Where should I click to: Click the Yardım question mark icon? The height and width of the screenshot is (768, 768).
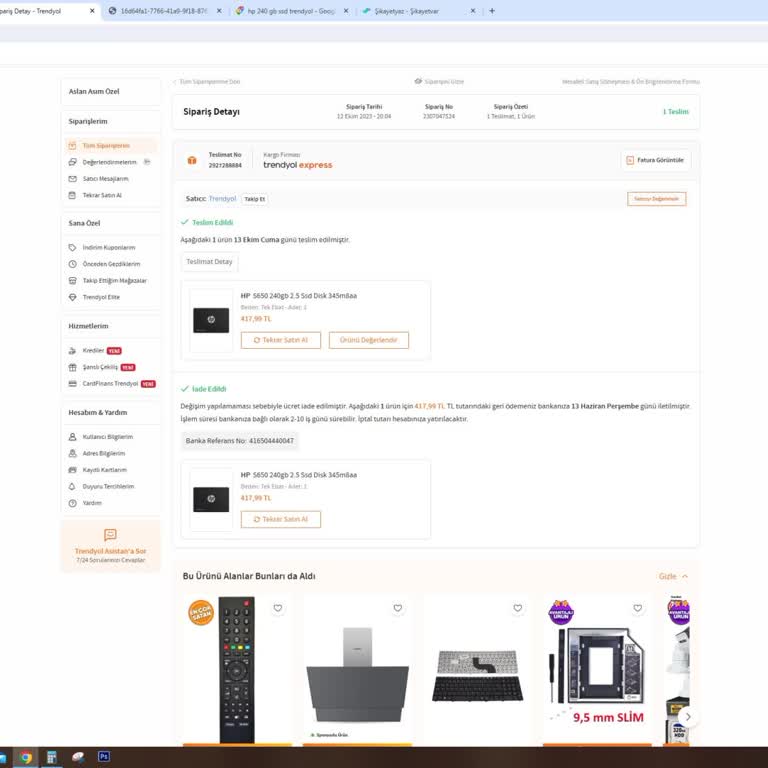click(x=72, y=503)
